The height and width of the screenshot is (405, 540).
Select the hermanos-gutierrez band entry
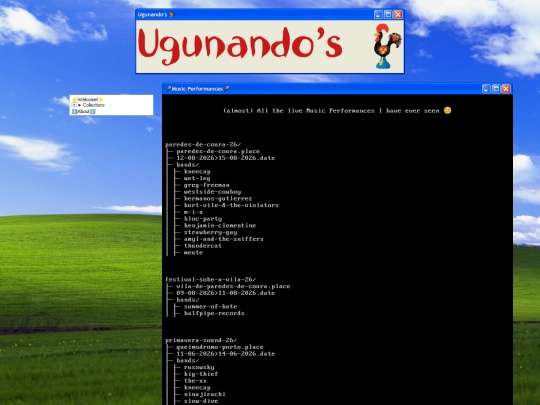click(x=218, y=198)
